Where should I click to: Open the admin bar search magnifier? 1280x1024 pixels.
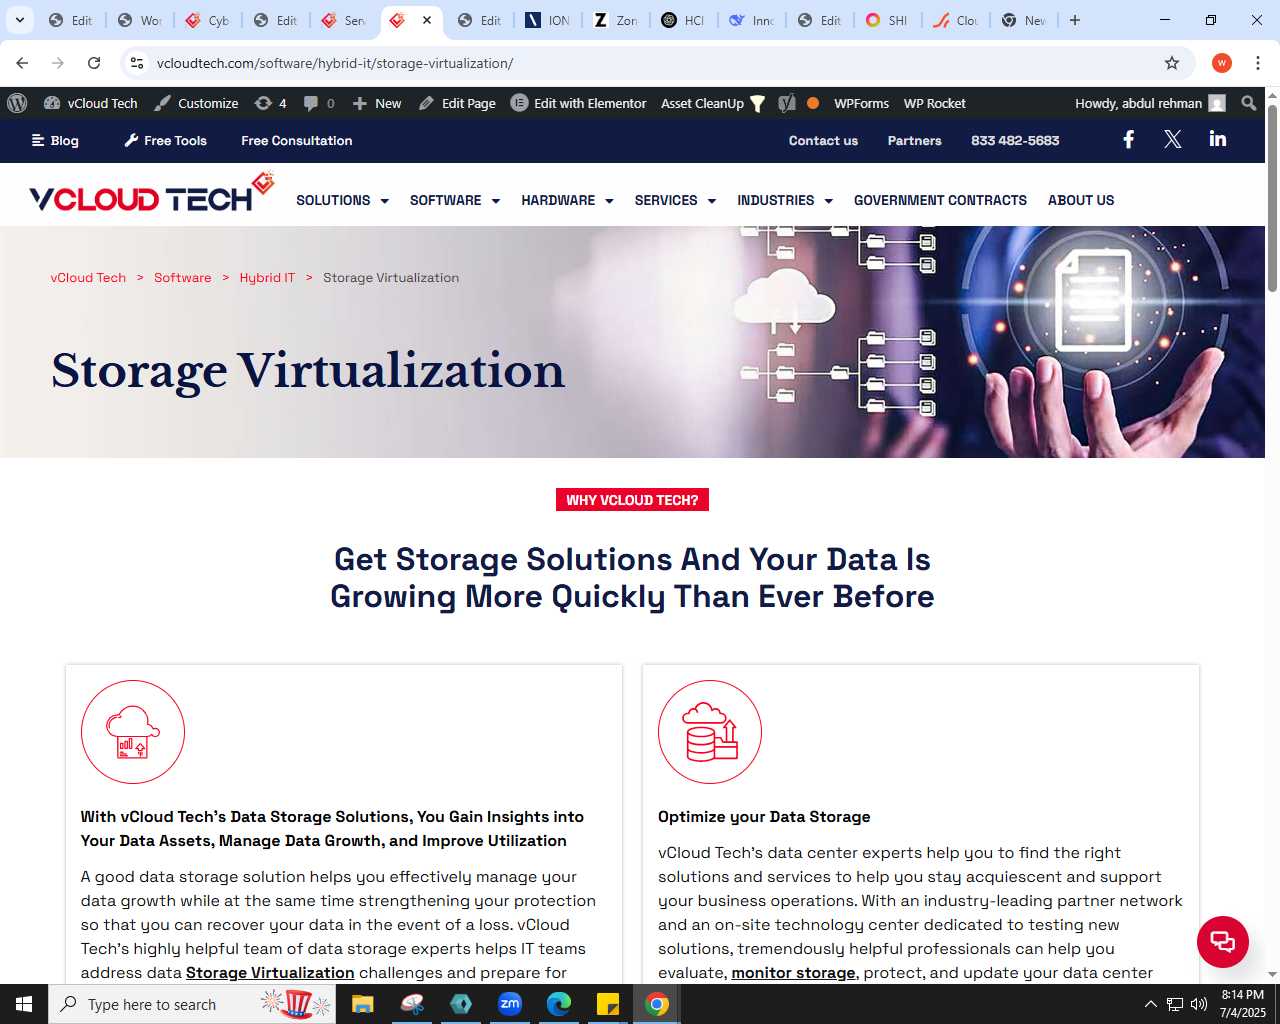[x=1248, y=103]
